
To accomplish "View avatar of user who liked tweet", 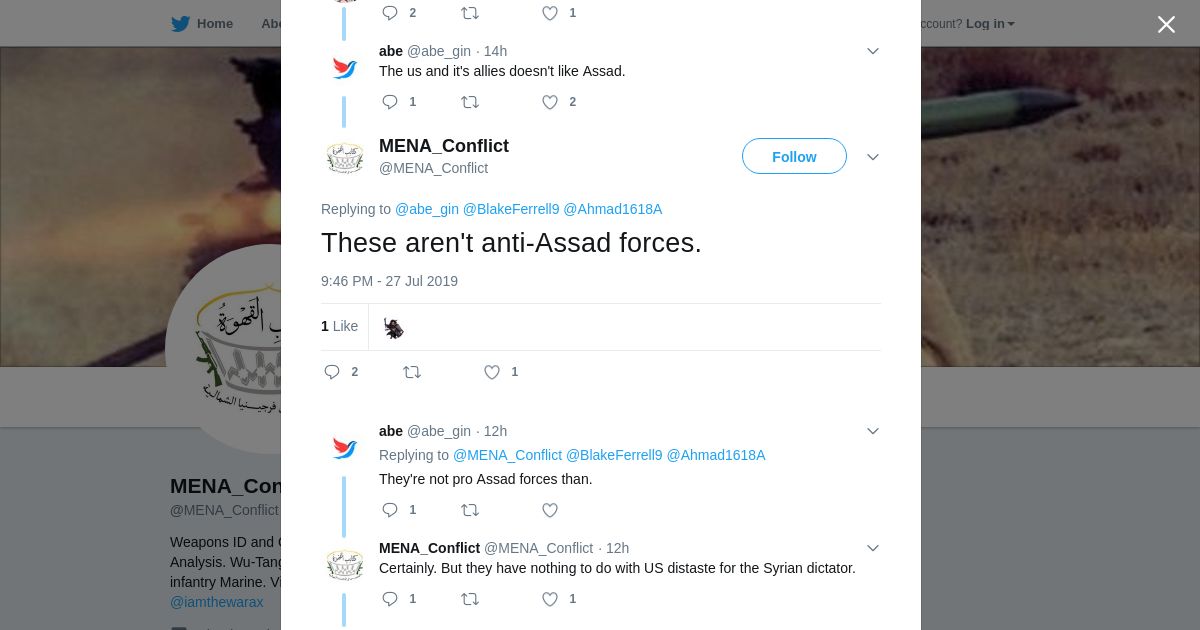I will point(394,328).
